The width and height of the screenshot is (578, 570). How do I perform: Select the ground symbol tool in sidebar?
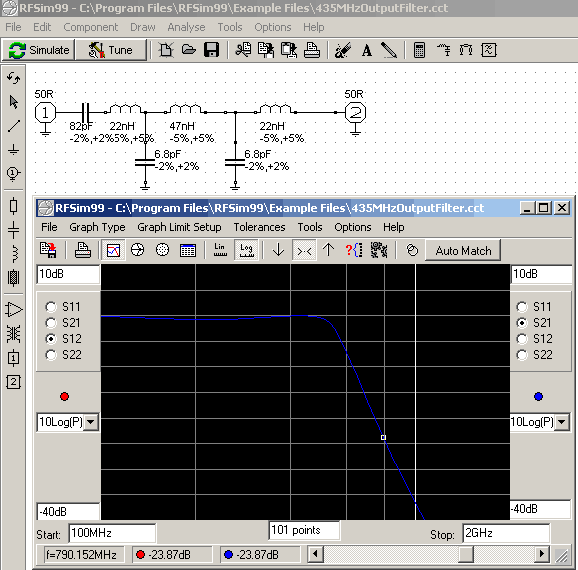tap(13, 149)
